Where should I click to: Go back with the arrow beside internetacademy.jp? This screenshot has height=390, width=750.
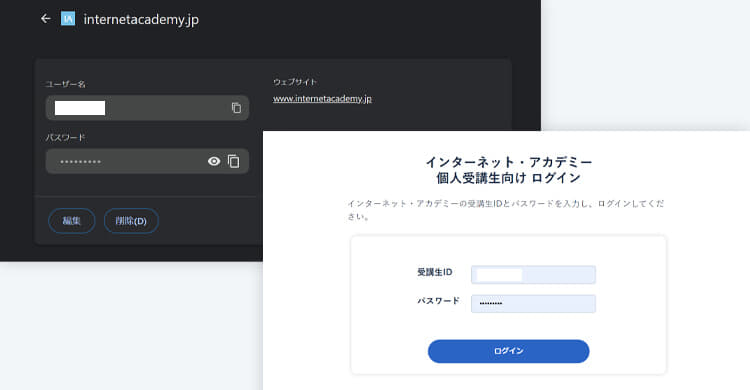(45, 19)
